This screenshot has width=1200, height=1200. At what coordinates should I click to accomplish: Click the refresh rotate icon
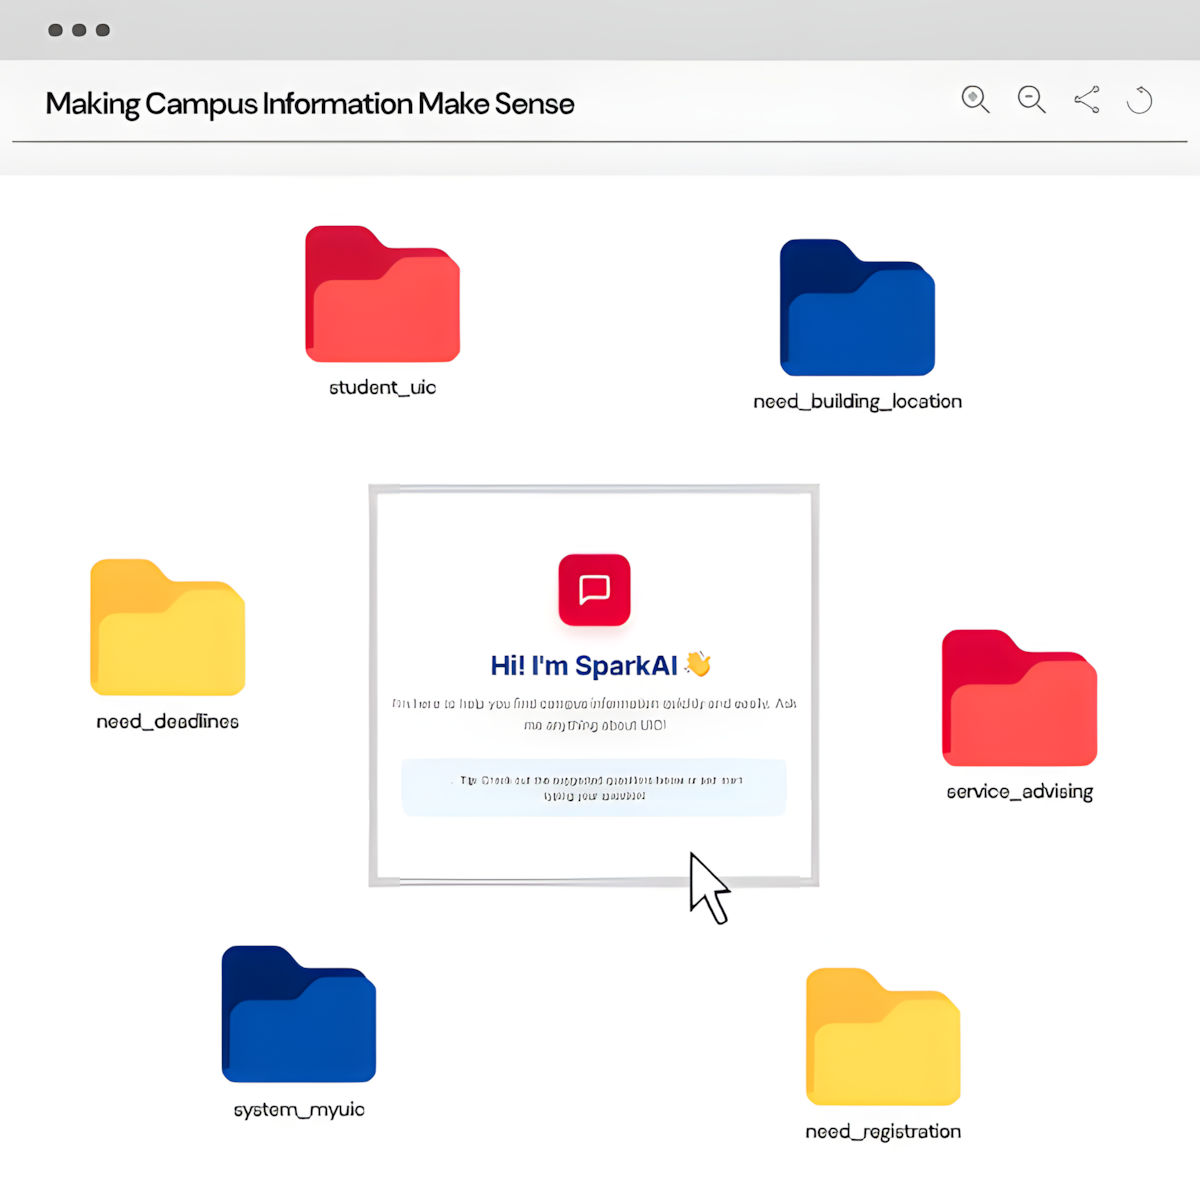pos(1140,100)
